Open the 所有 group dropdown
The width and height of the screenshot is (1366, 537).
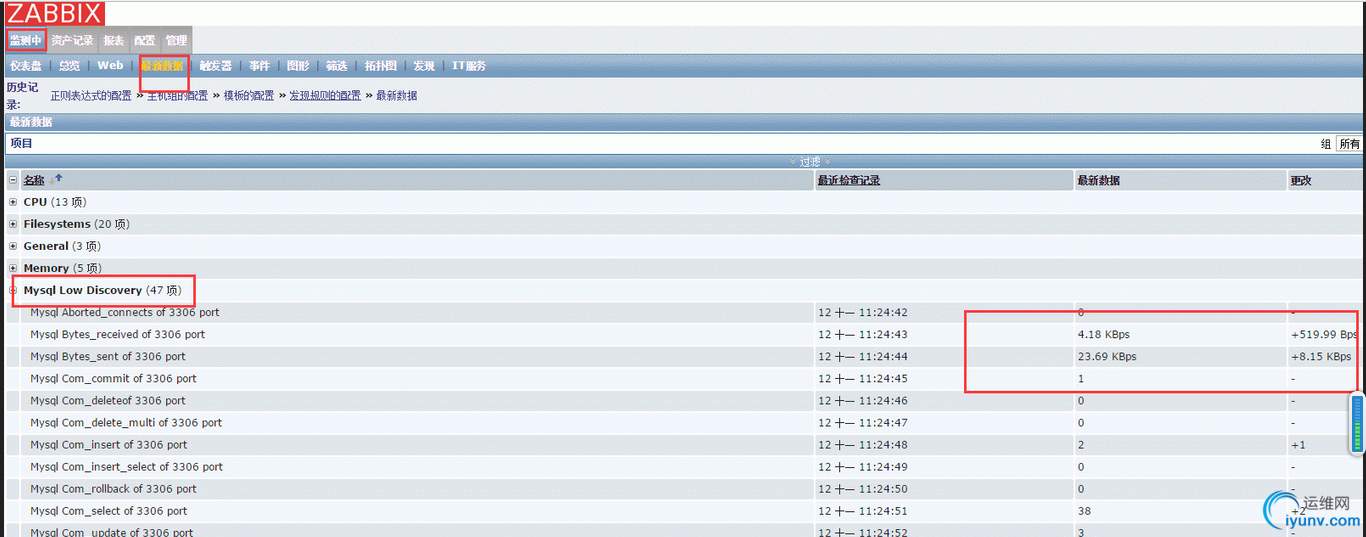click(1350, 144)
